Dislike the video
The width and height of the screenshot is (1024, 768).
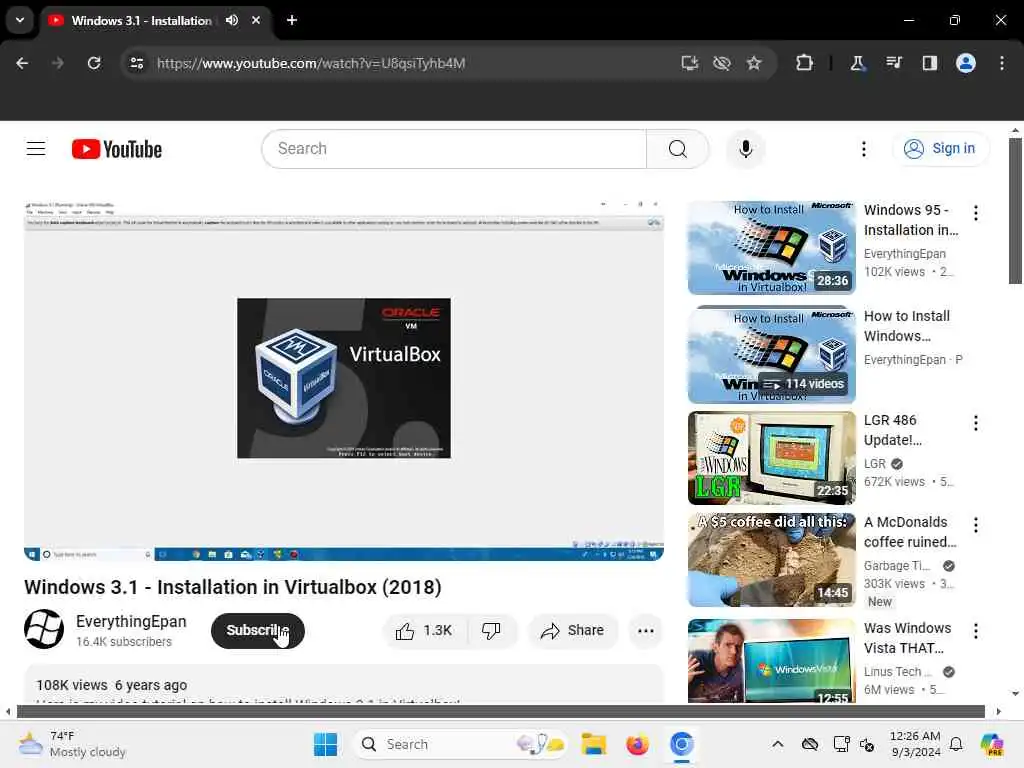coord(491,631)
